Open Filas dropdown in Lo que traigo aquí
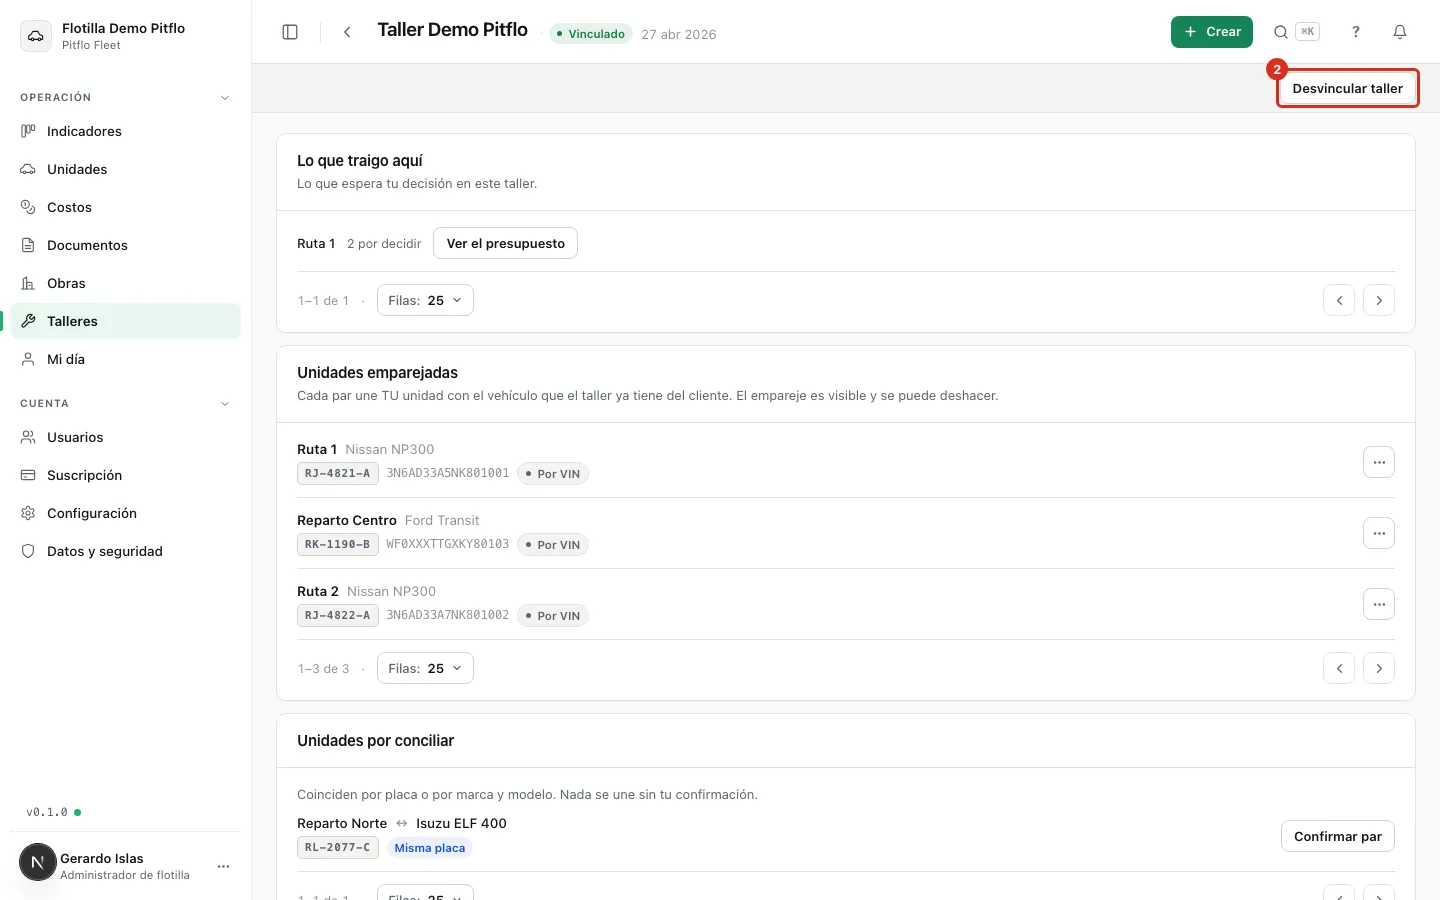The width and height of the screenshot is (1440, 900). click(x=425, y=300)
